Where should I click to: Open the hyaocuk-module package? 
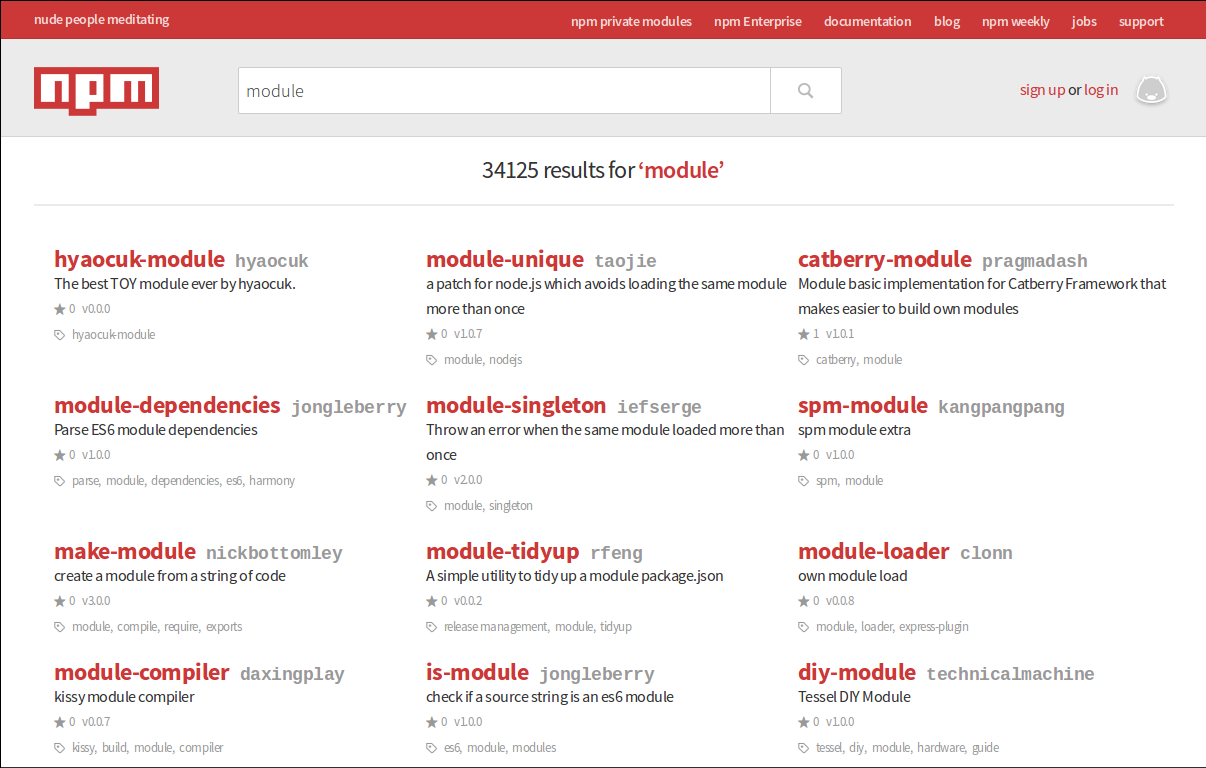pyautogui.click(x=139, y=260)
